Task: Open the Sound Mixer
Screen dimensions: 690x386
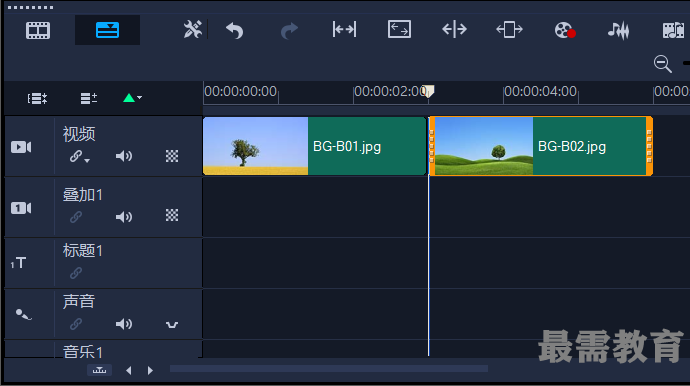Action: 619,30
